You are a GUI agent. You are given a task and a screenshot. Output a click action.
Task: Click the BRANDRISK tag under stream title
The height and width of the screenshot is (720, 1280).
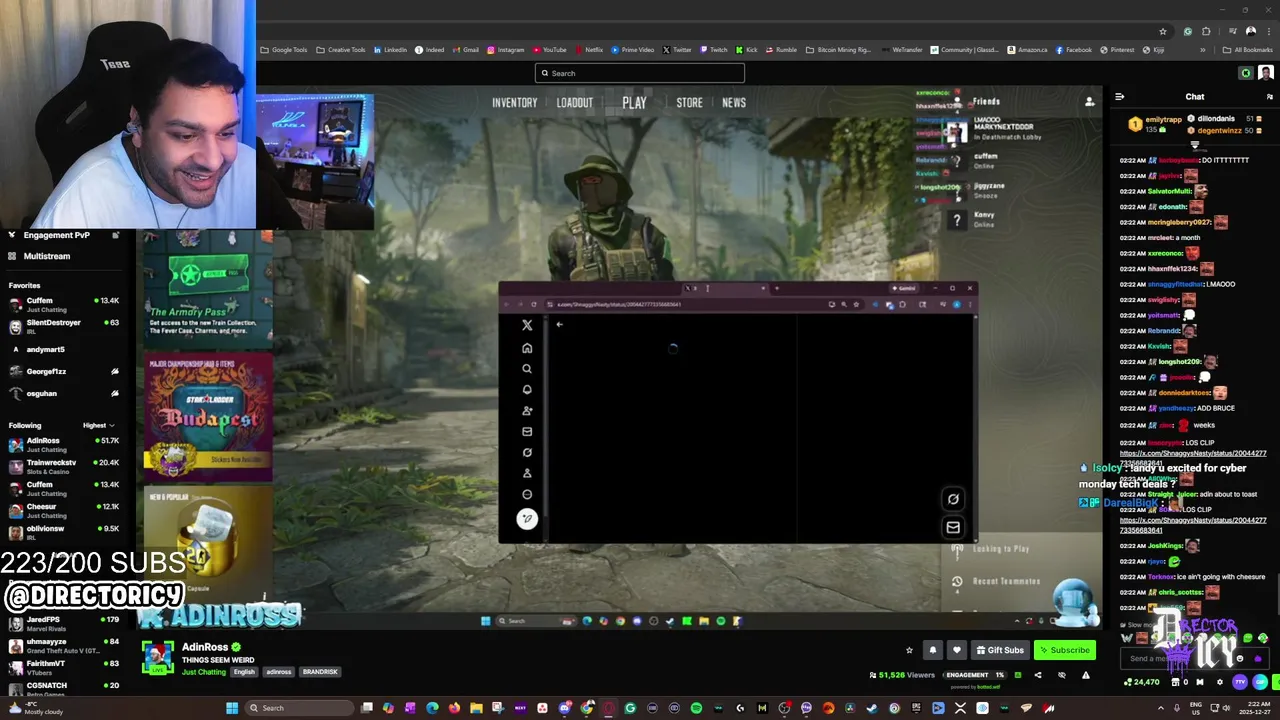pyautogui.click(x=320, y=672)
